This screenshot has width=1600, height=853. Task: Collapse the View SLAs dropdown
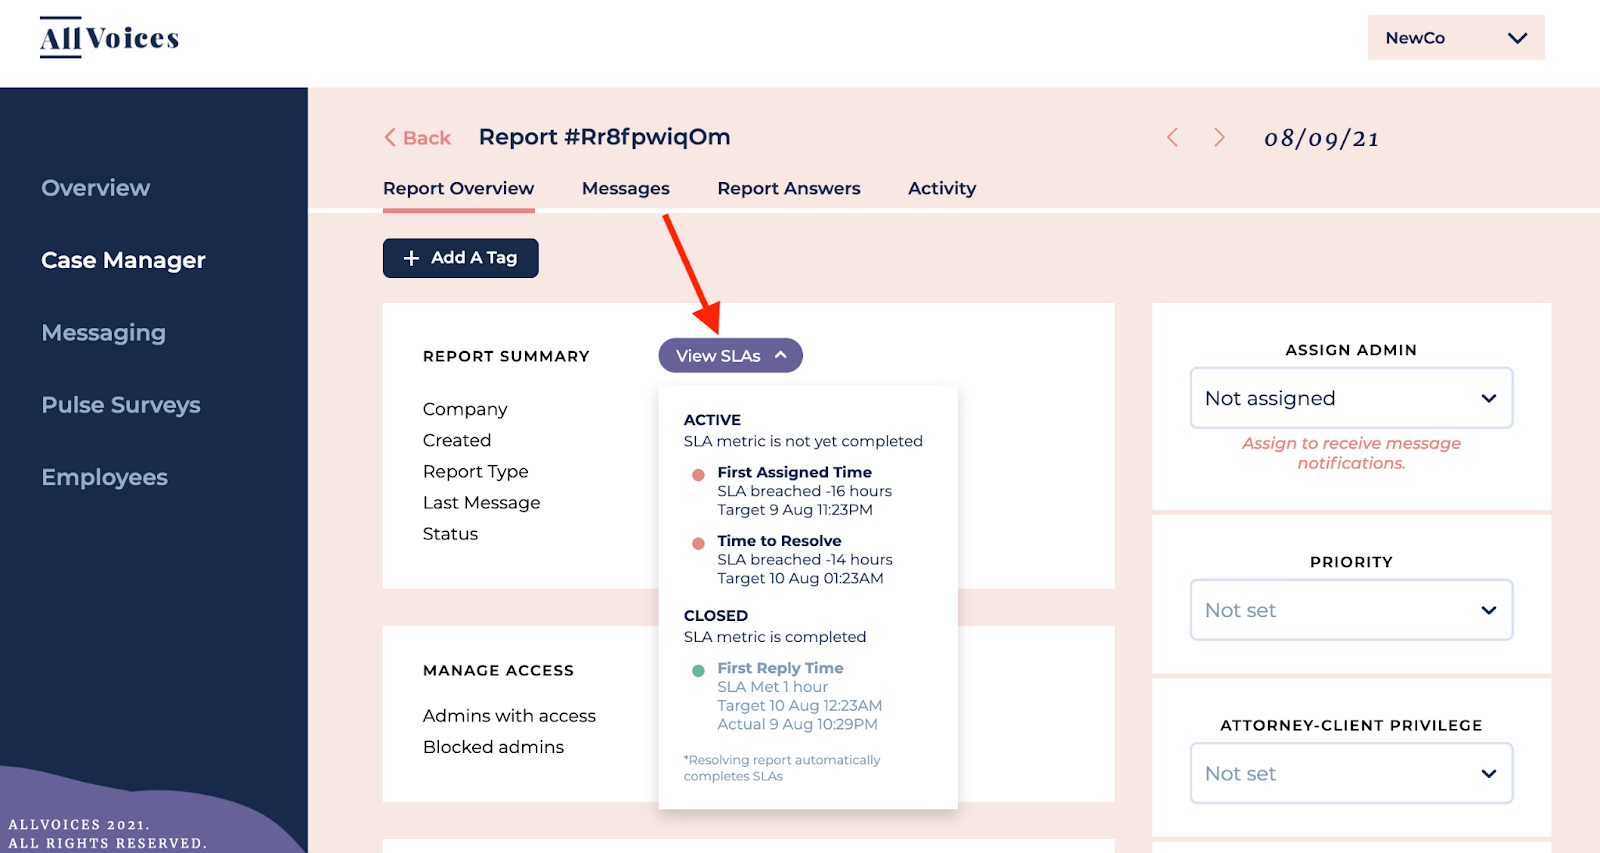pos(730,356)
